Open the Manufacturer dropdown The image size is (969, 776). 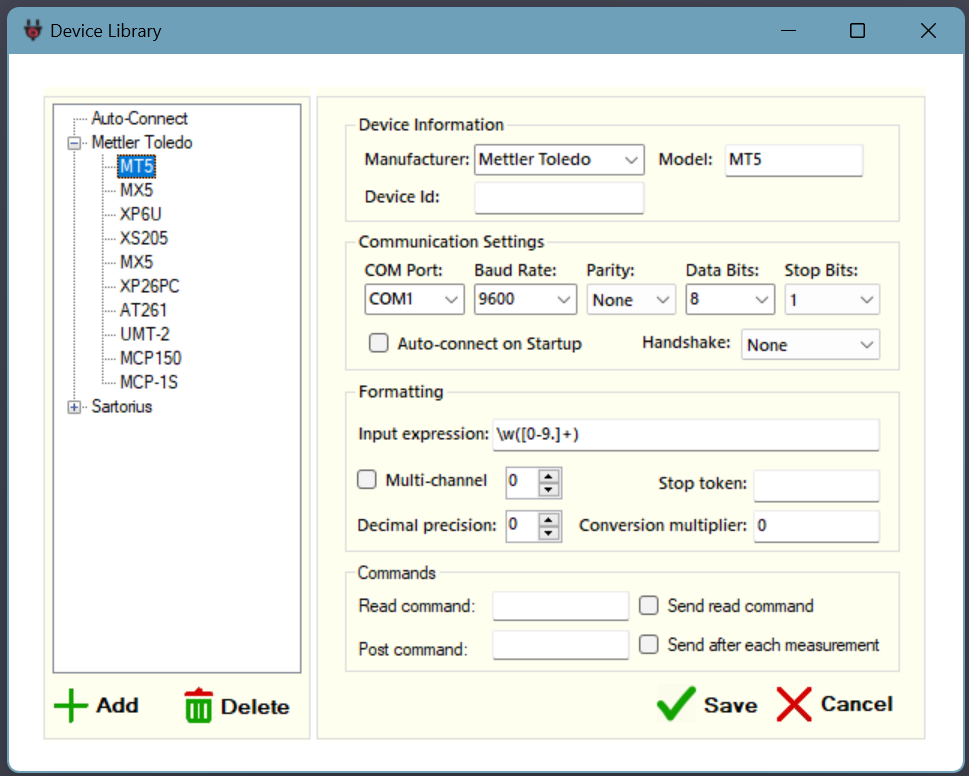pos(559,160)
